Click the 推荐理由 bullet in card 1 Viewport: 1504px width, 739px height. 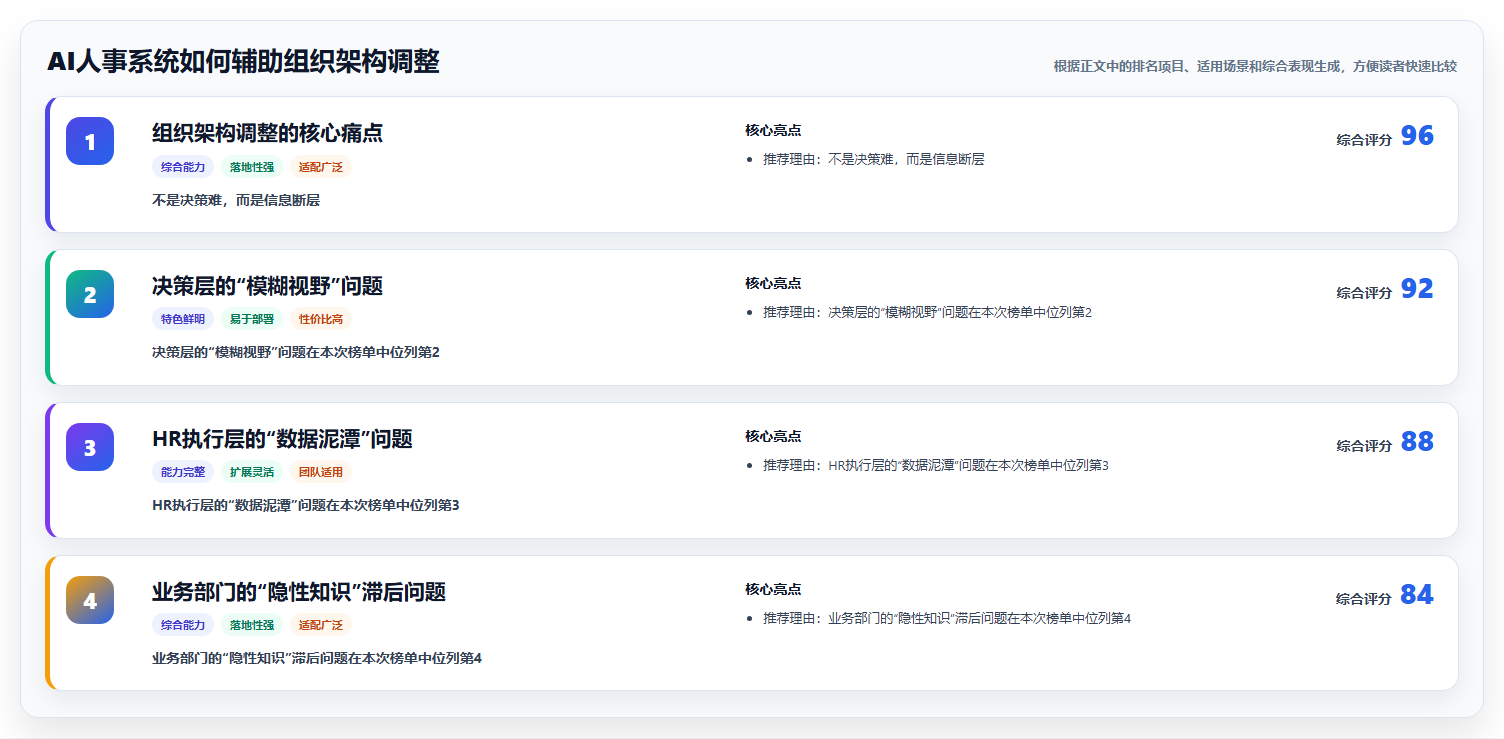pos(874,160)
